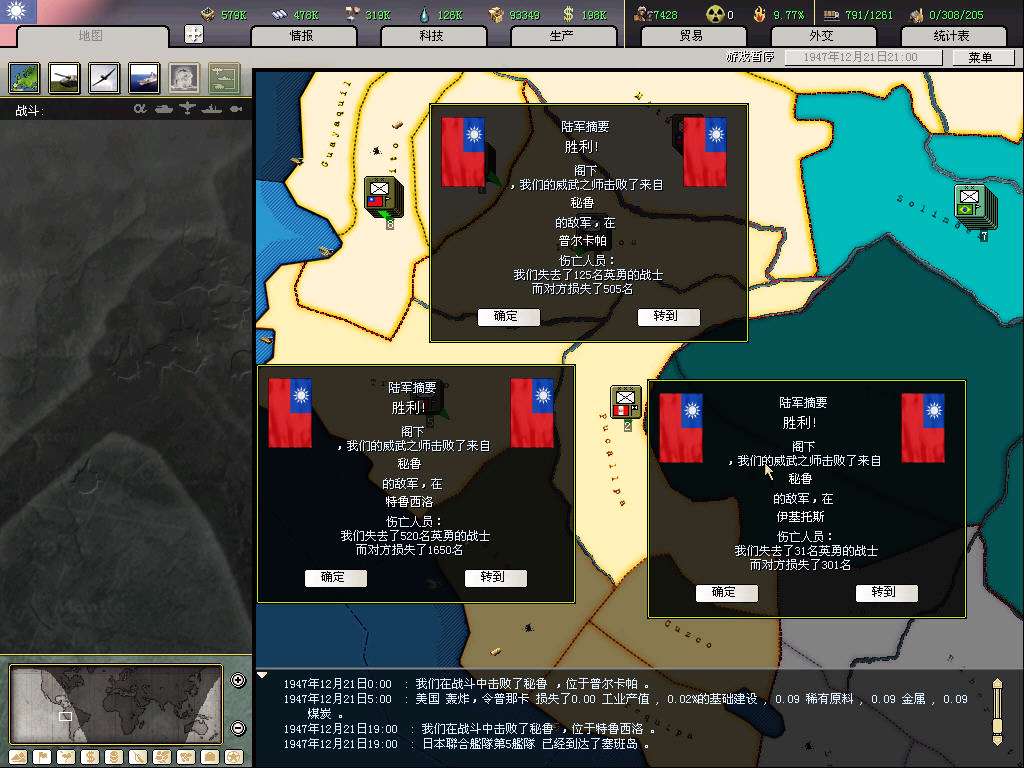Click the dollar sign map filter icon
The height and width of the screenshot is (768, 1024).
tap(89, 756)
